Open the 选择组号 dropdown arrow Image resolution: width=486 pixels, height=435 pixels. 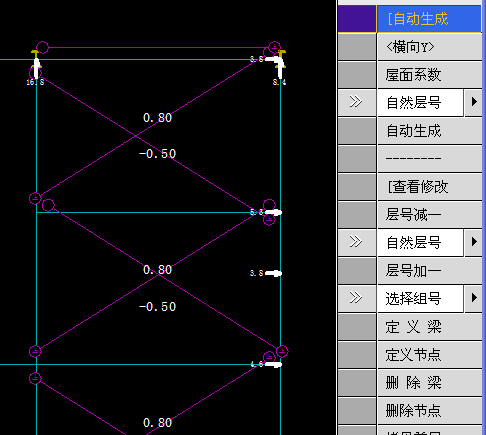pos(473,298)
